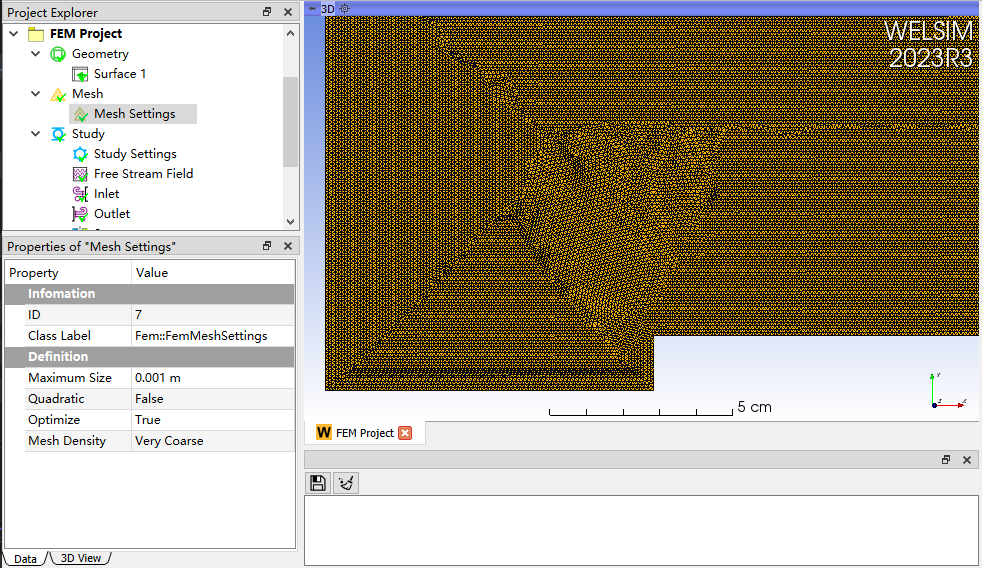Click the Mesh Settings icon in tree
Viewport: 982px width, 568px height.
coord(80,114)
